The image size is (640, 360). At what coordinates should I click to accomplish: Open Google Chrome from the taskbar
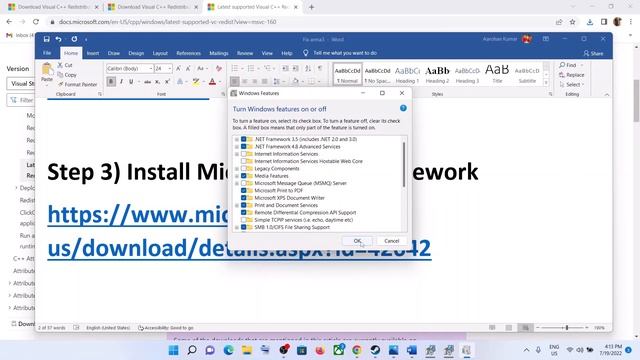(357, 350)
